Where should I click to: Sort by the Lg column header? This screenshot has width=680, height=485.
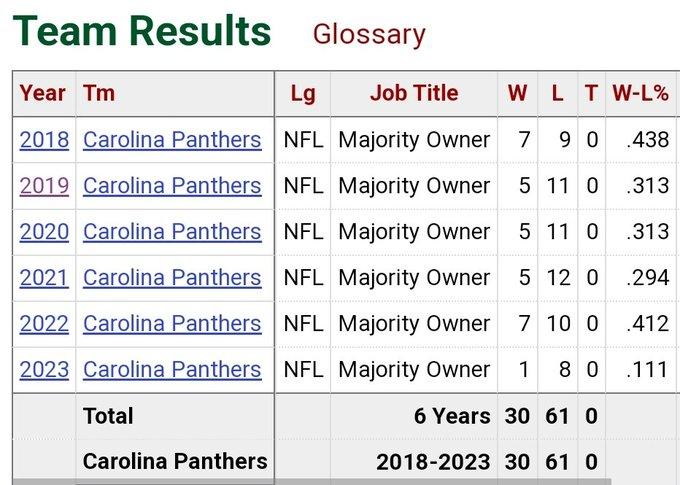point(302,93)
